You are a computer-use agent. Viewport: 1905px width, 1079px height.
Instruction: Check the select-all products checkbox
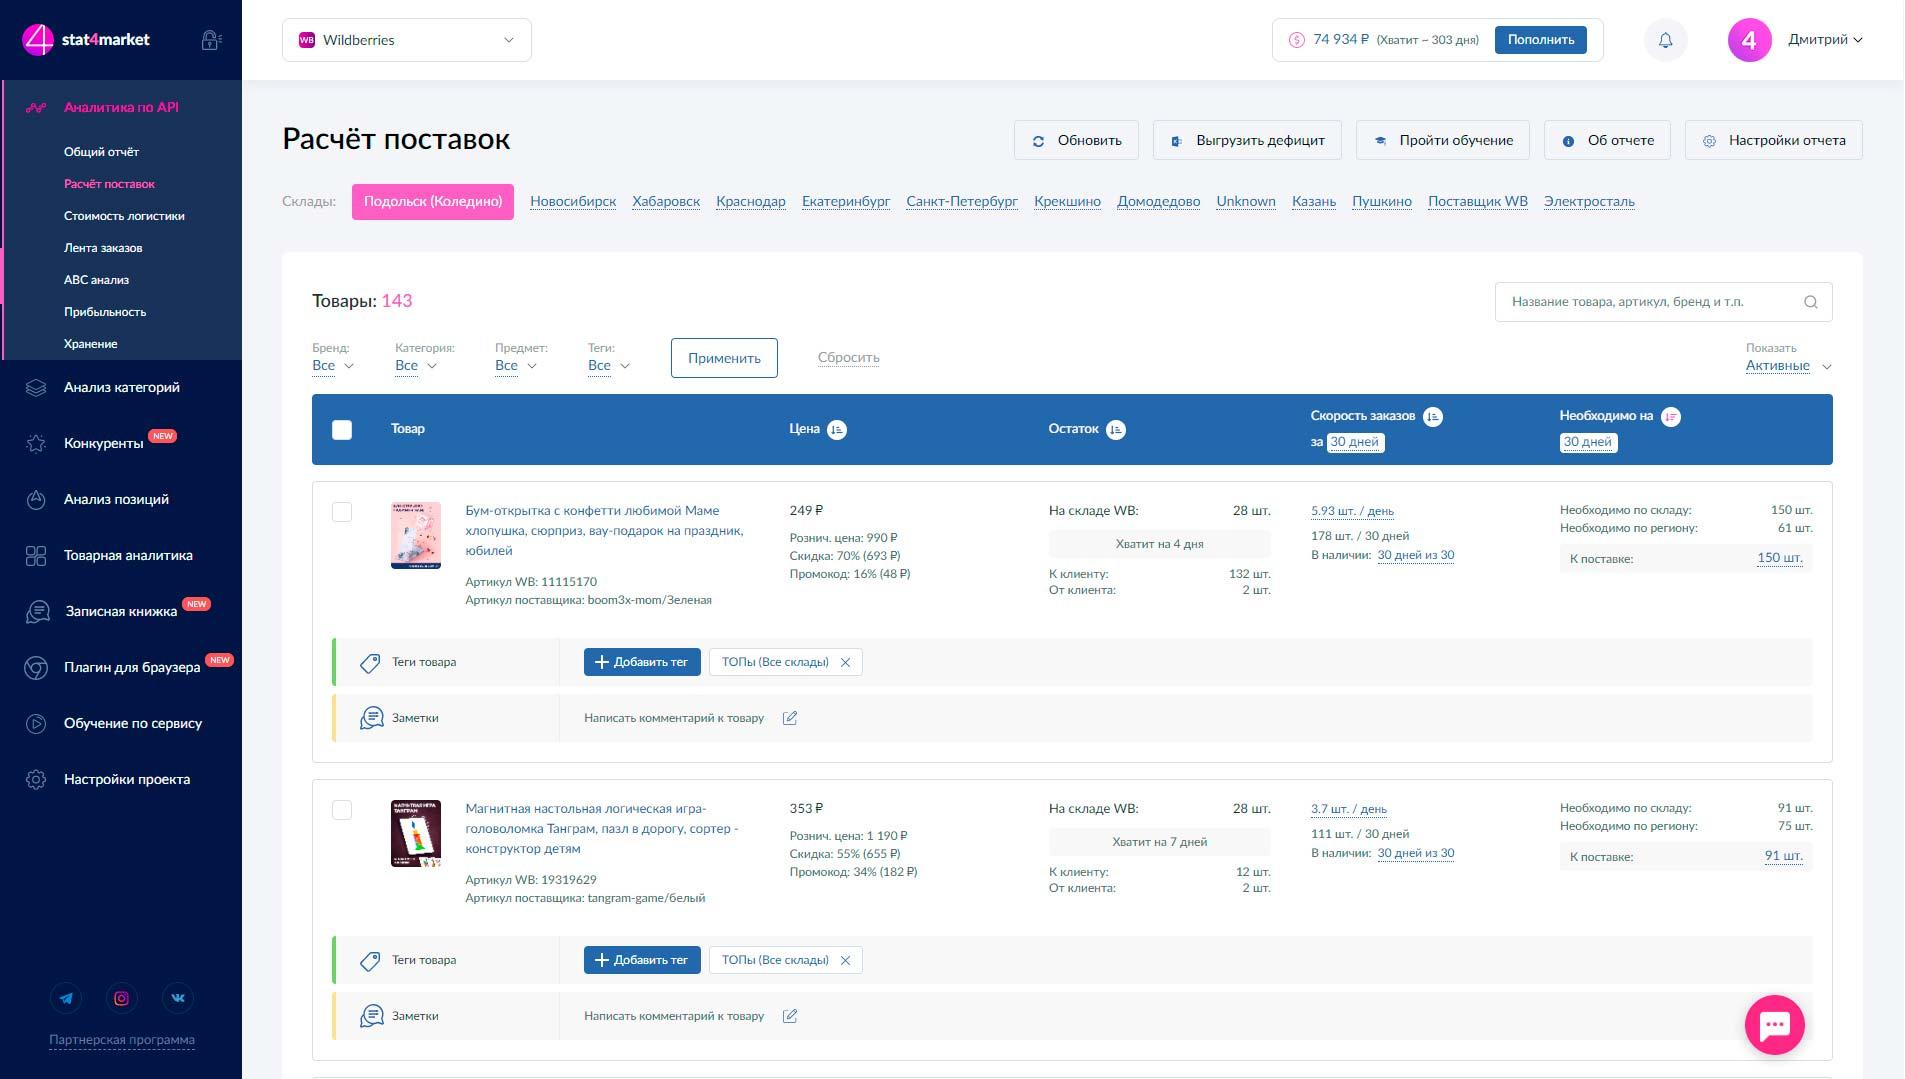(x=342, y=430)
